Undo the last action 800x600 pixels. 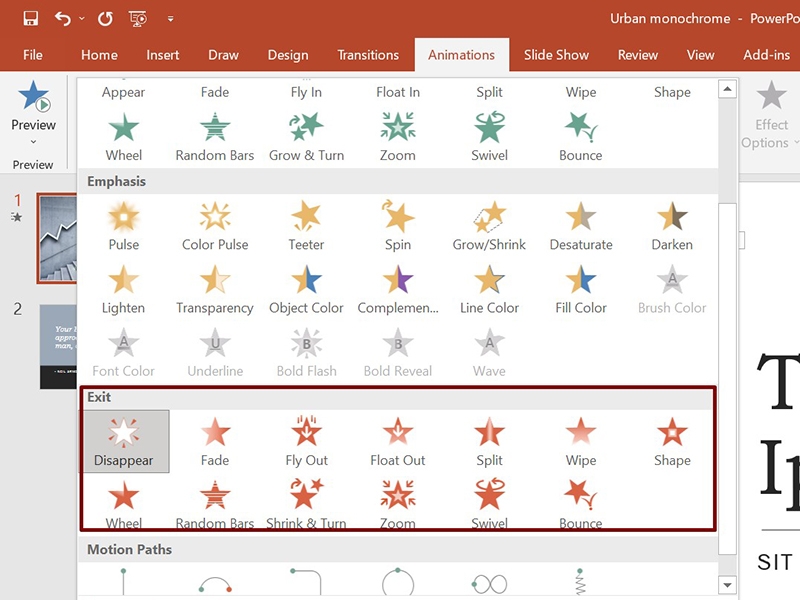(63, 19)
